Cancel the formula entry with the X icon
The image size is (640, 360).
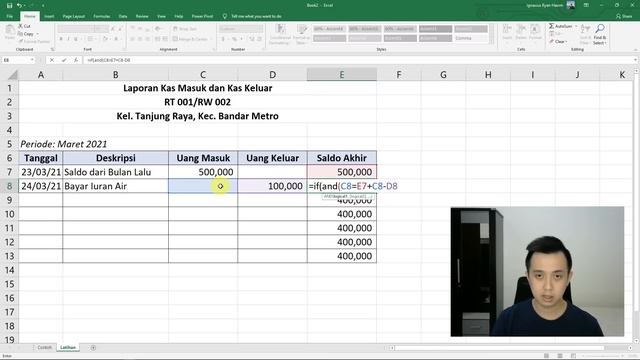(x=52, y=60)
